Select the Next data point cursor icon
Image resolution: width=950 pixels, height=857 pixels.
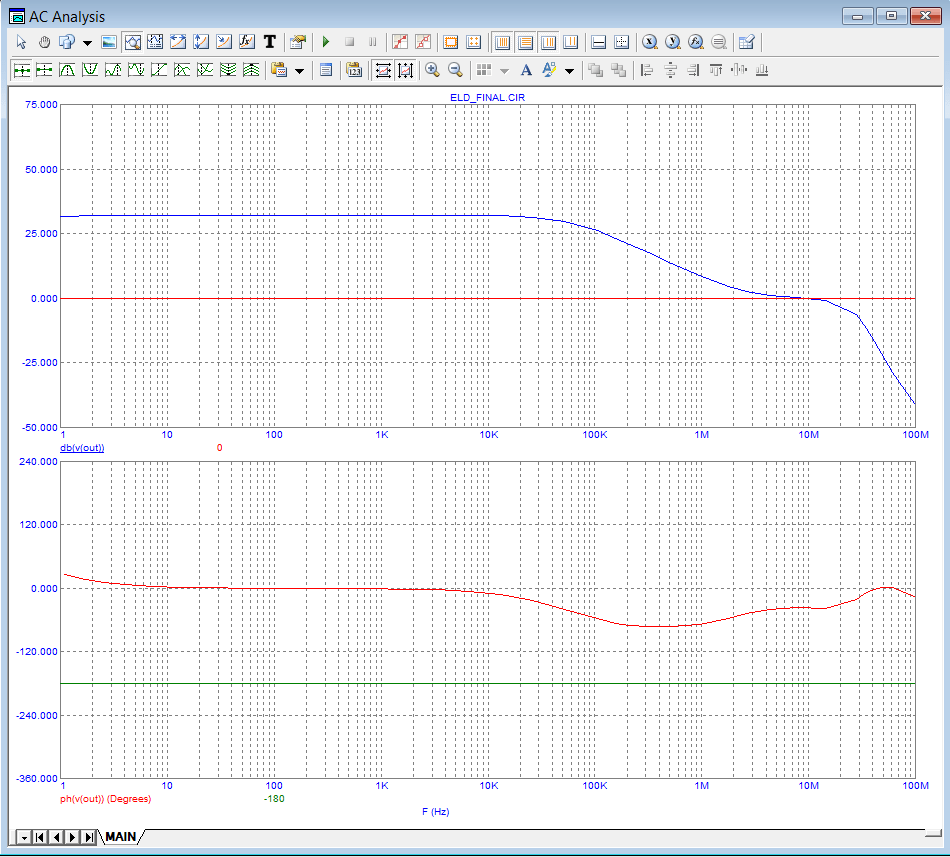click(x=22, y=70)
